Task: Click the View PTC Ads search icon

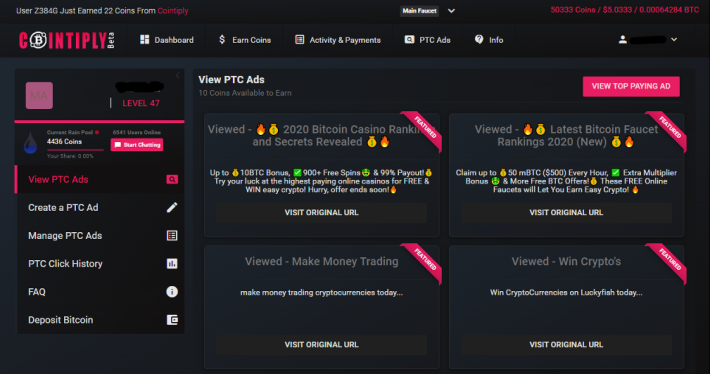Action: click(x=172, y=180)
